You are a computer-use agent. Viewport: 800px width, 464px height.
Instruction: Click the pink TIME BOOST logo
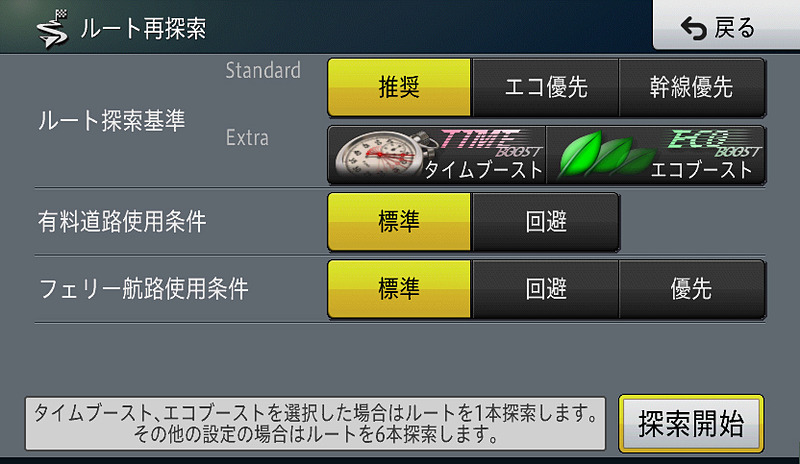coord(491,143)
